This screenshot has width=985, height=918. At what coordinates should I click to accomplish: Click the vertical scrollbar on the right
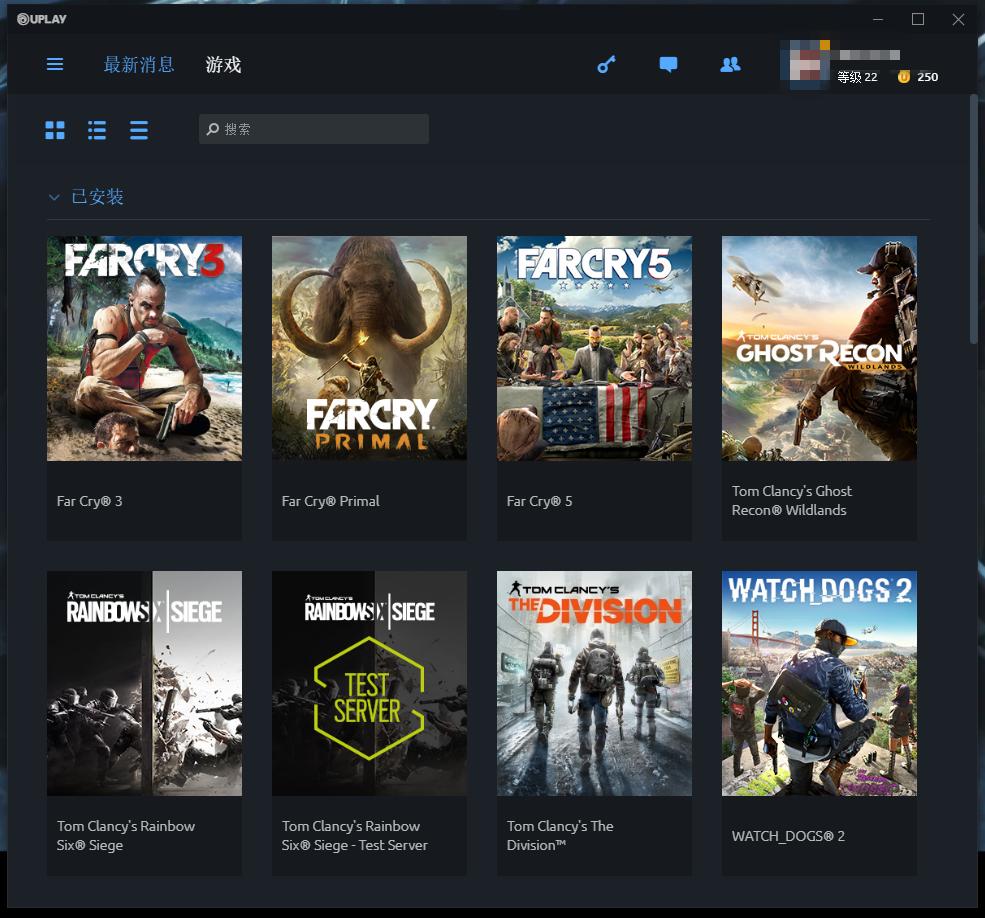973,219
